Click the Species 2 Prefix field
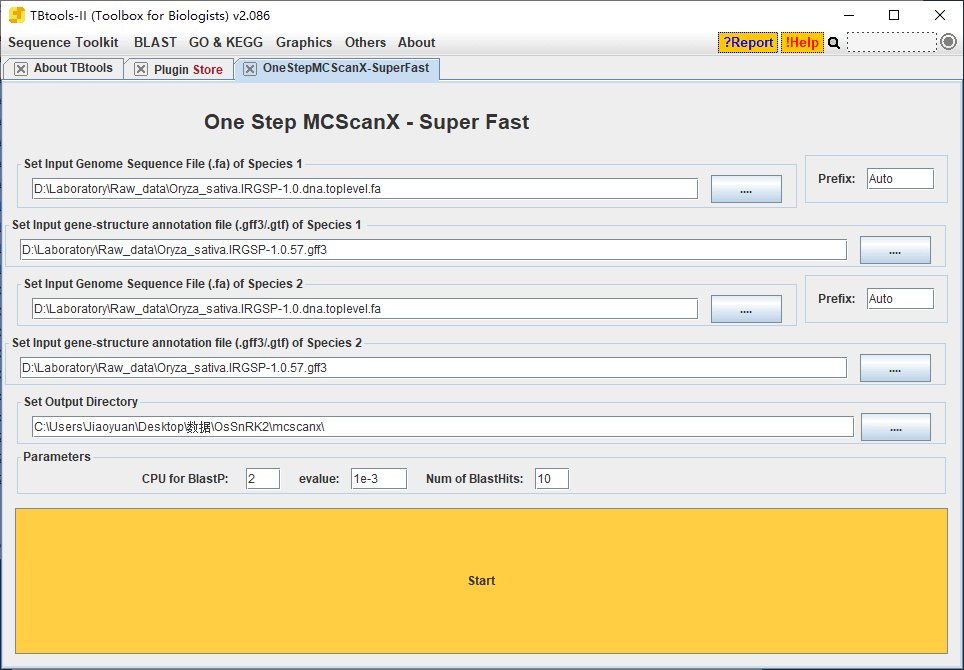Image resolution: width=964 pixels, height=670 pixels. (x=900, y=299)
